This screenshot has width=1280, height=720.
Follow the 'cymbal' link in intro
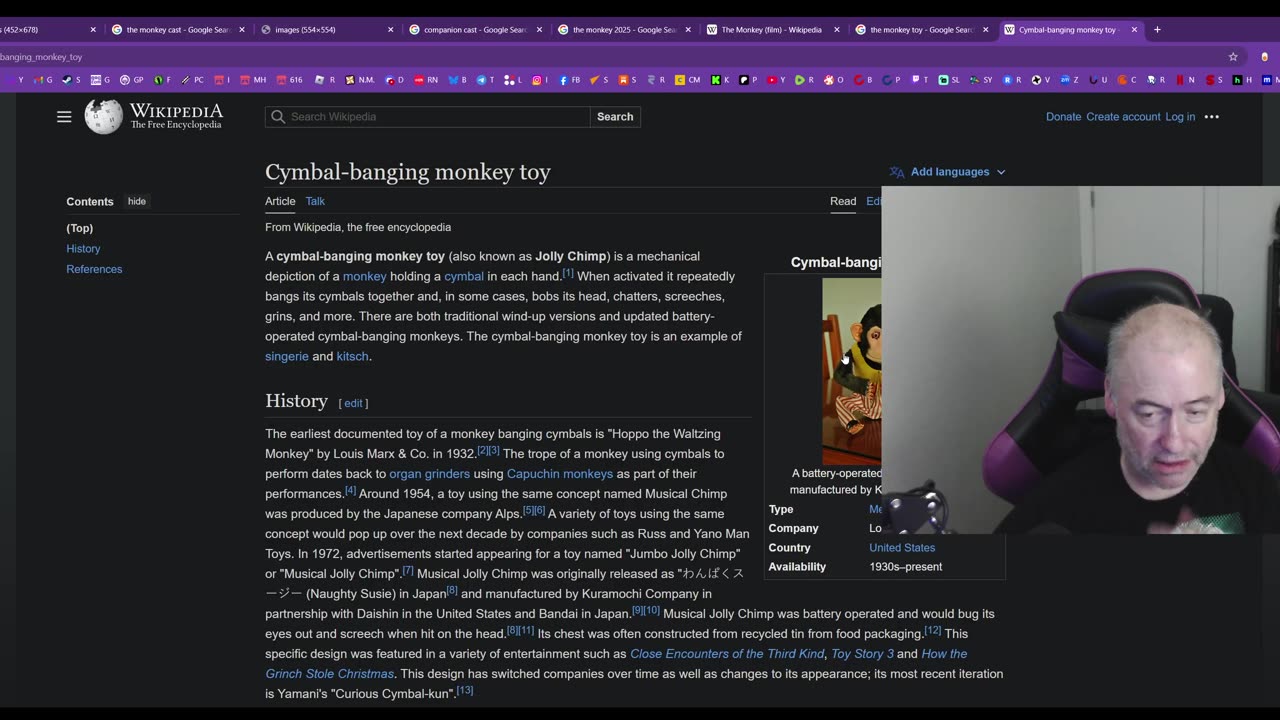coord(464,276)
